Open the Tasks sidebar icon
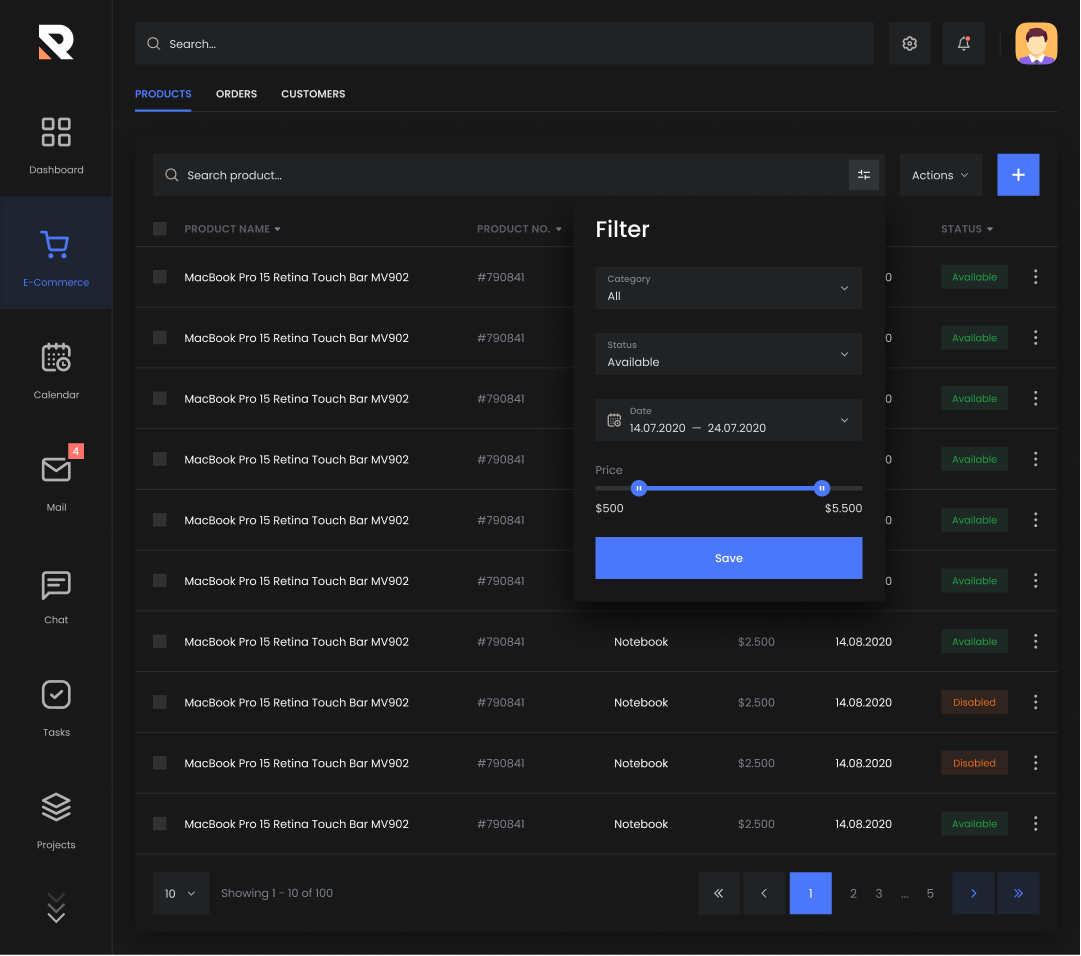This screenshot has height=956, width=1081. pyautogui.click(x=56, y=695)
